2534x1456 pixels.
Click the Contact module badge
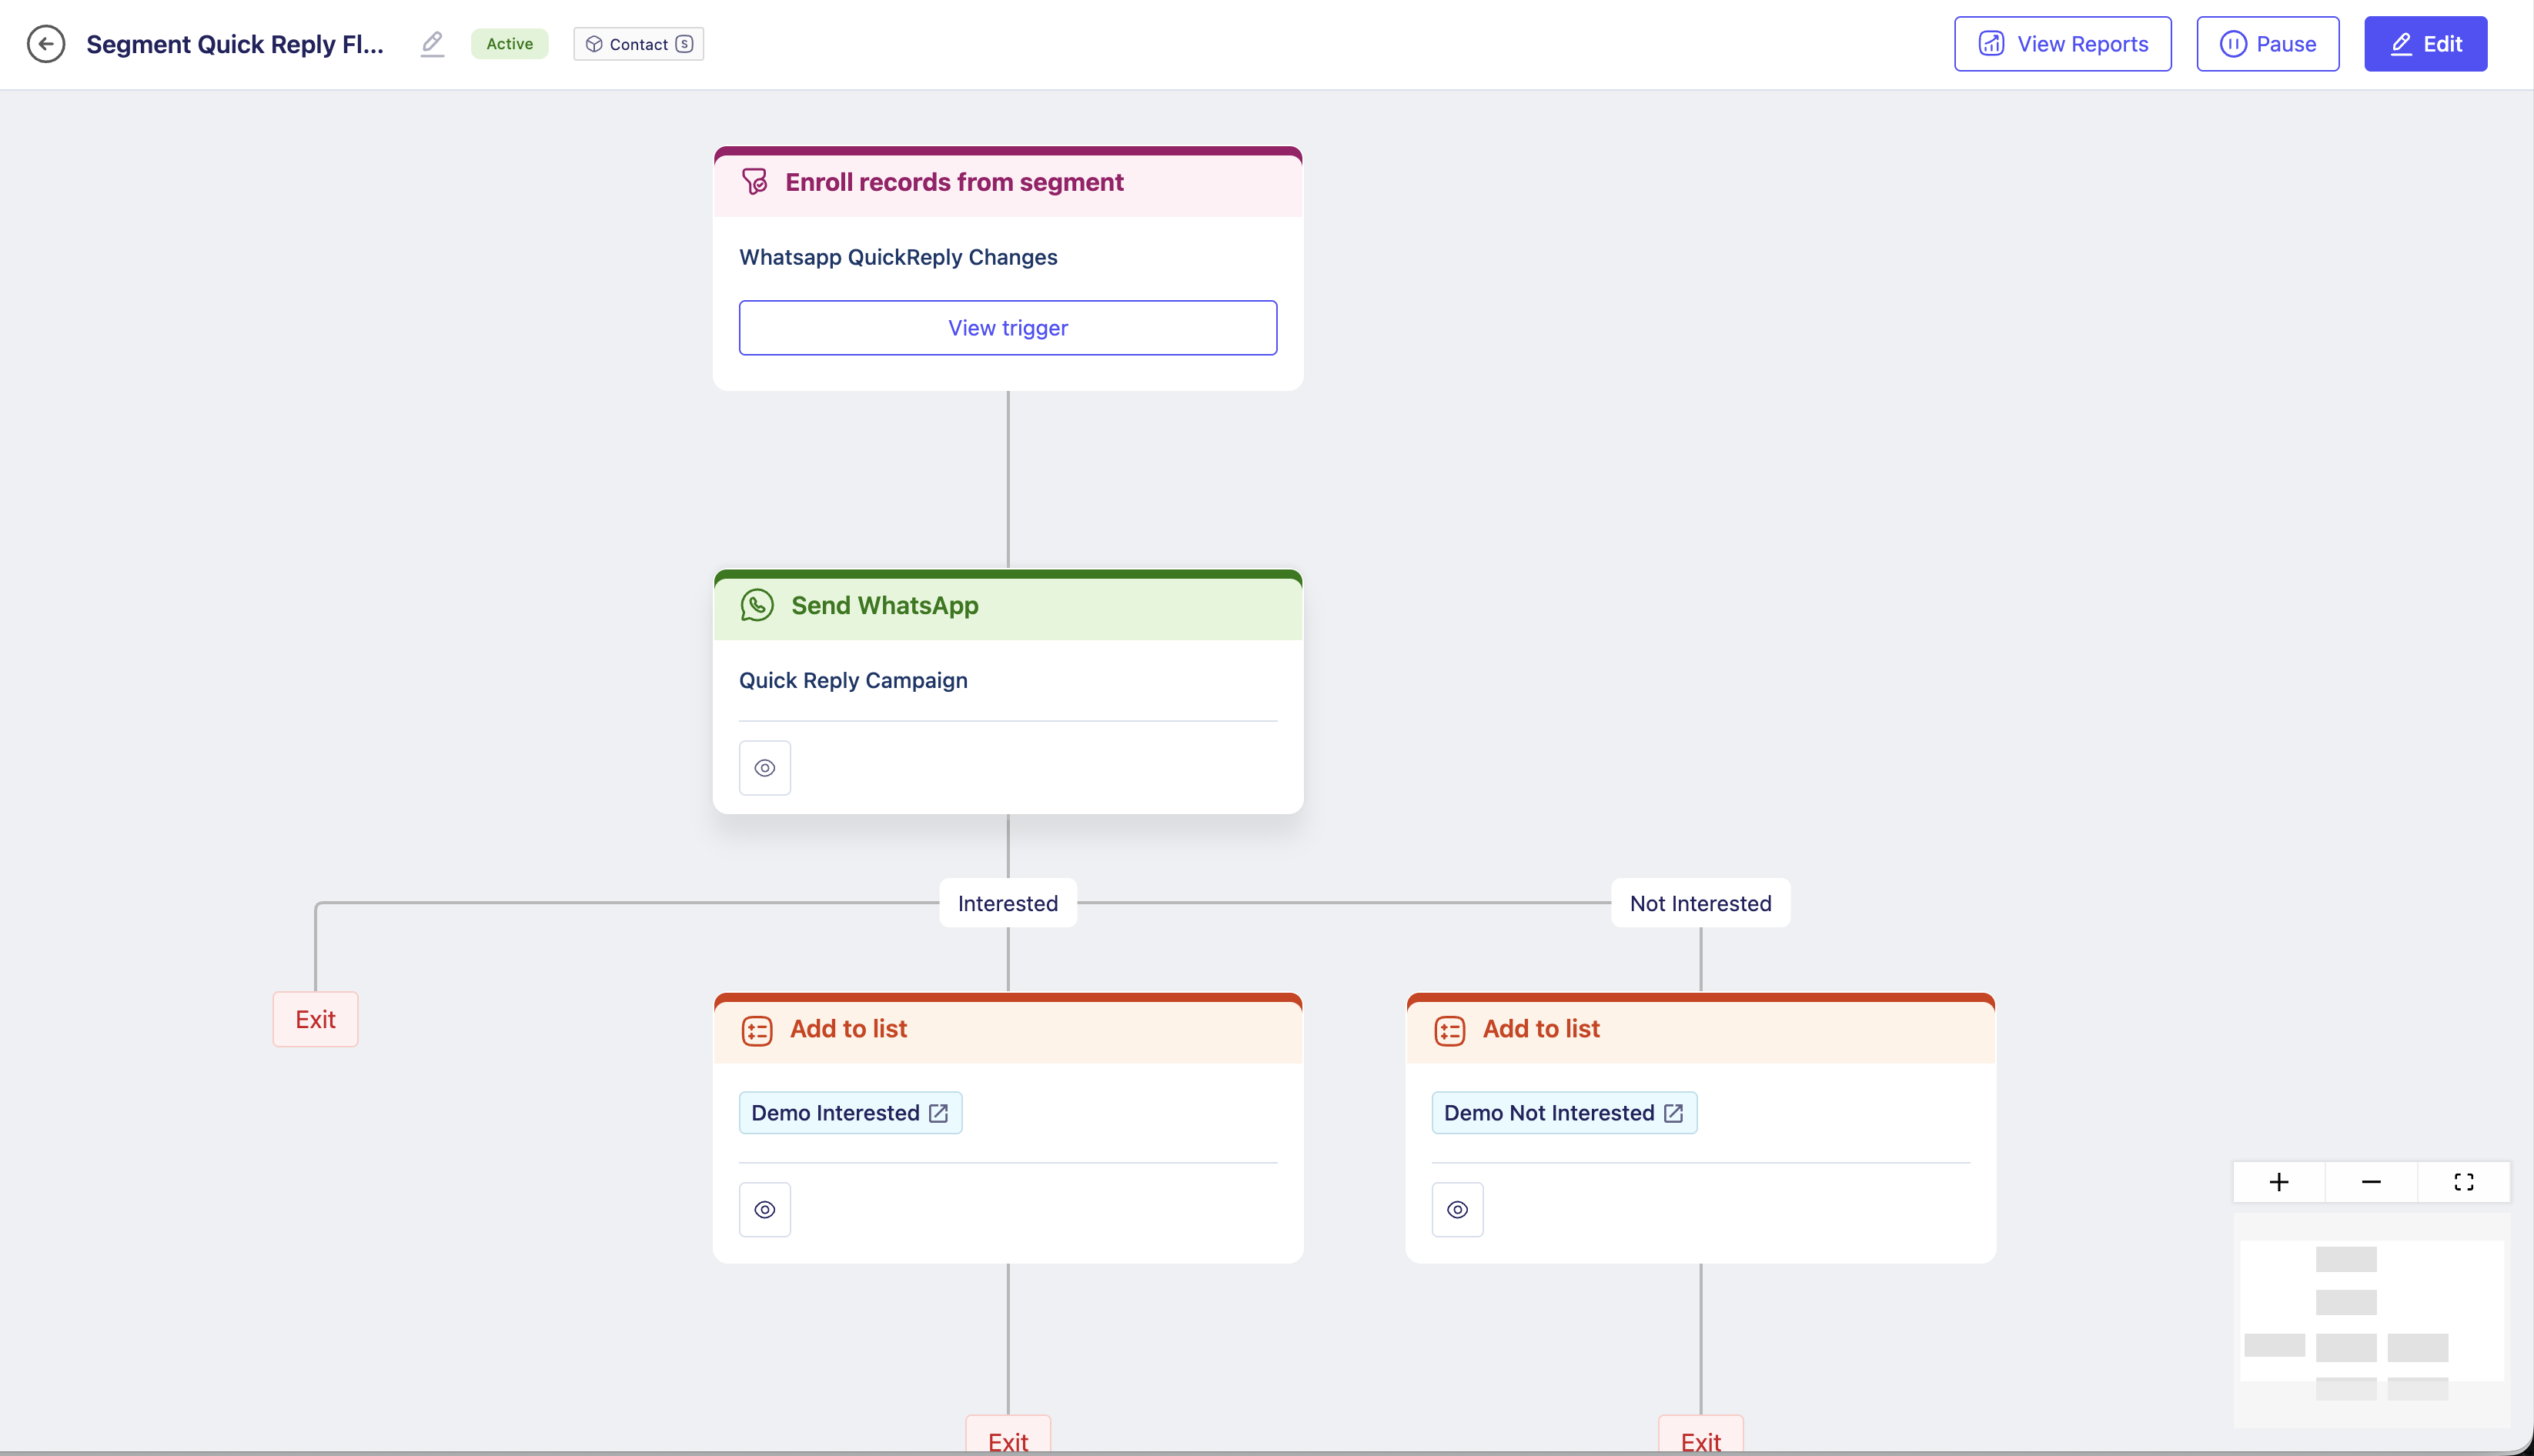tap(638, 44)
